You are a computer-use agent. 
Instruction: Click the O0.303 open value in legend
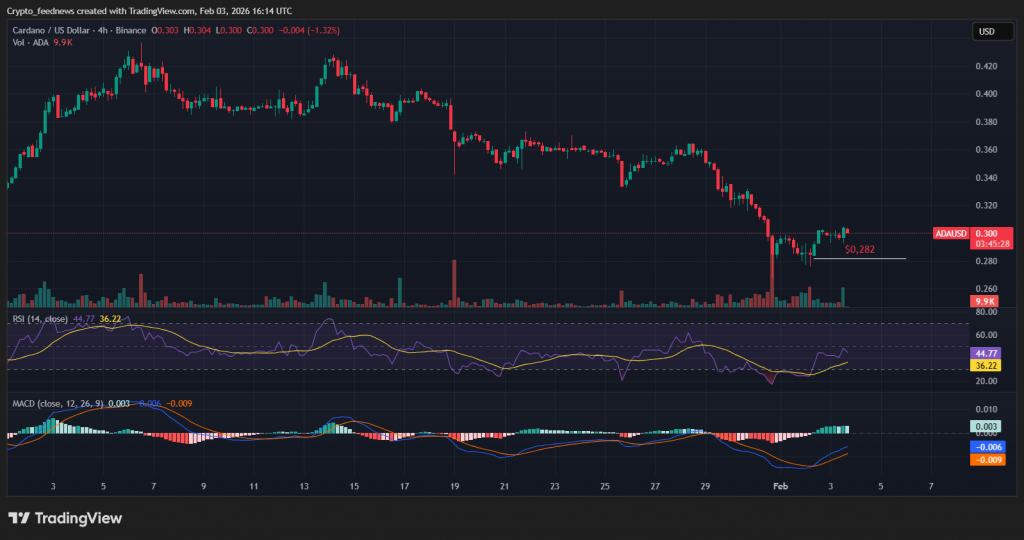(165, 31)
